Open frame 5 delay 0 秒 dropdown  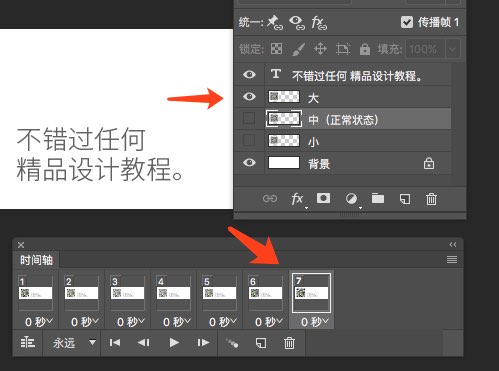(x=223, y=322)
